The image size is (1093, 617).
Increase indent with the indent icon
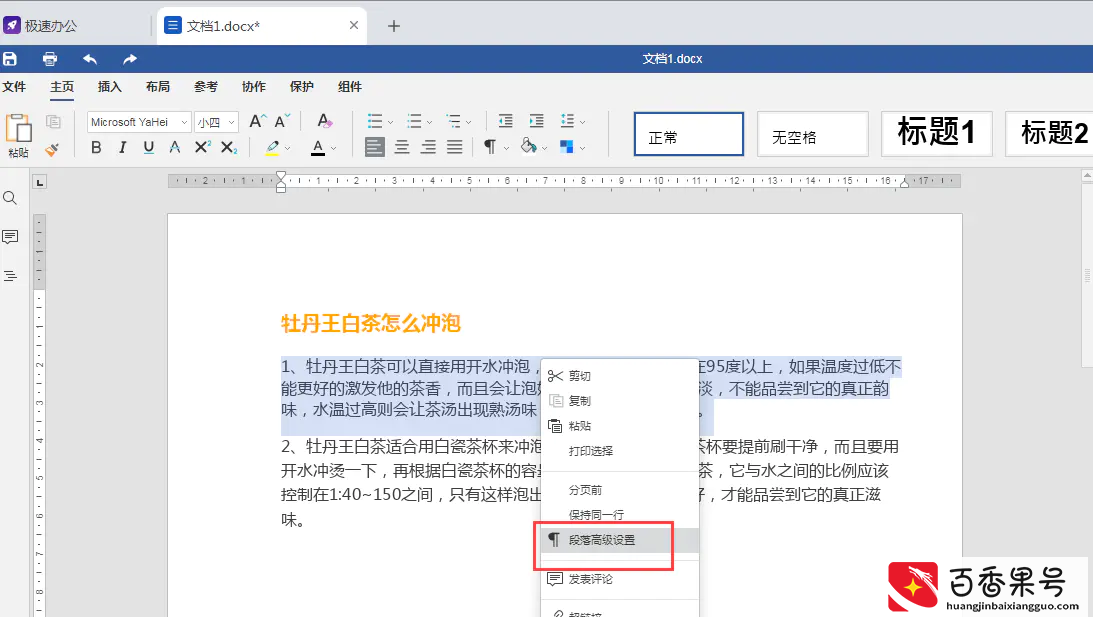536,121
